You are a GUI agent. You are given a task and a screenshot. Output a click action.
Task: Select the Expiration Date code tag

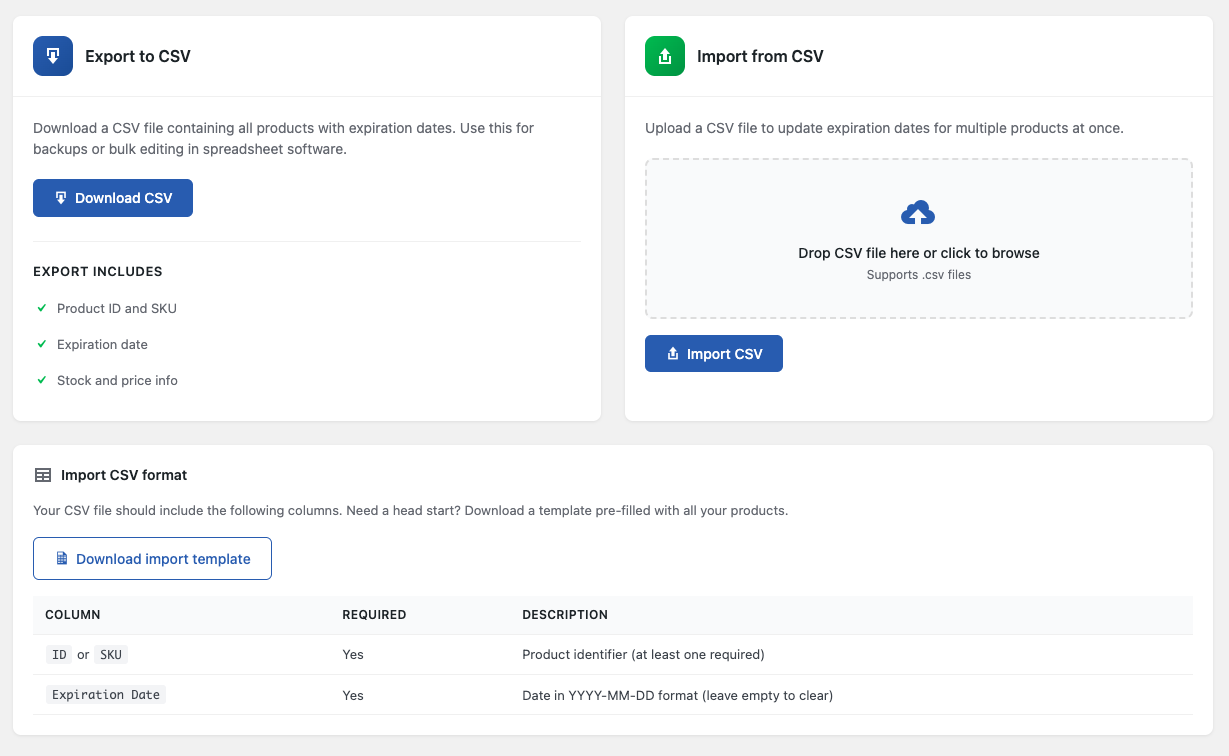[x=106, y=695]
